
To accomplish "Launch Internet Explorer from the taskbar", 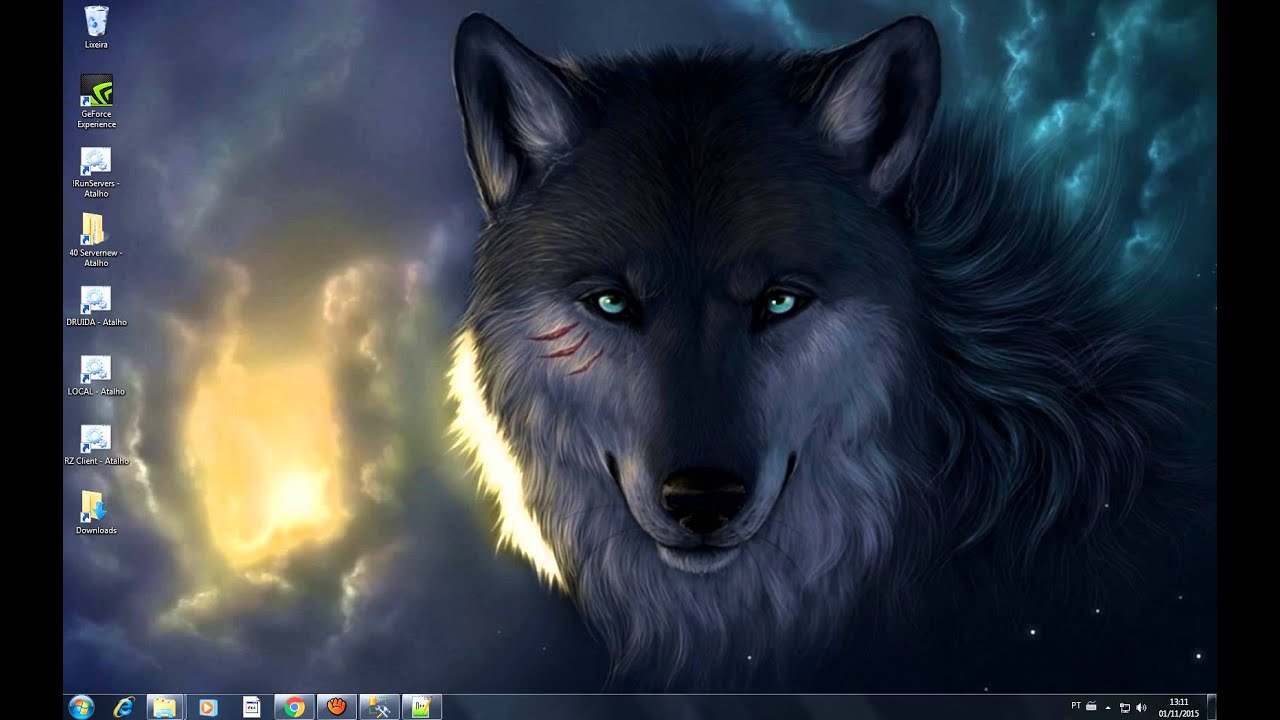I will pyautogui.click(x=124, y=707).
